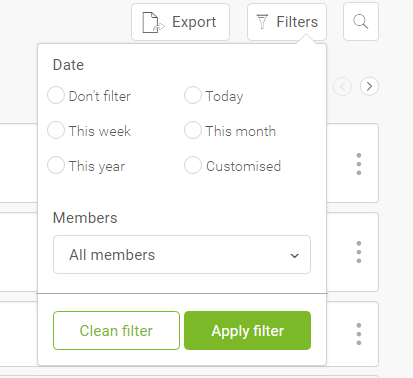Open the first row's three-dot menu
Screen dimensions: 413x378
359,164
